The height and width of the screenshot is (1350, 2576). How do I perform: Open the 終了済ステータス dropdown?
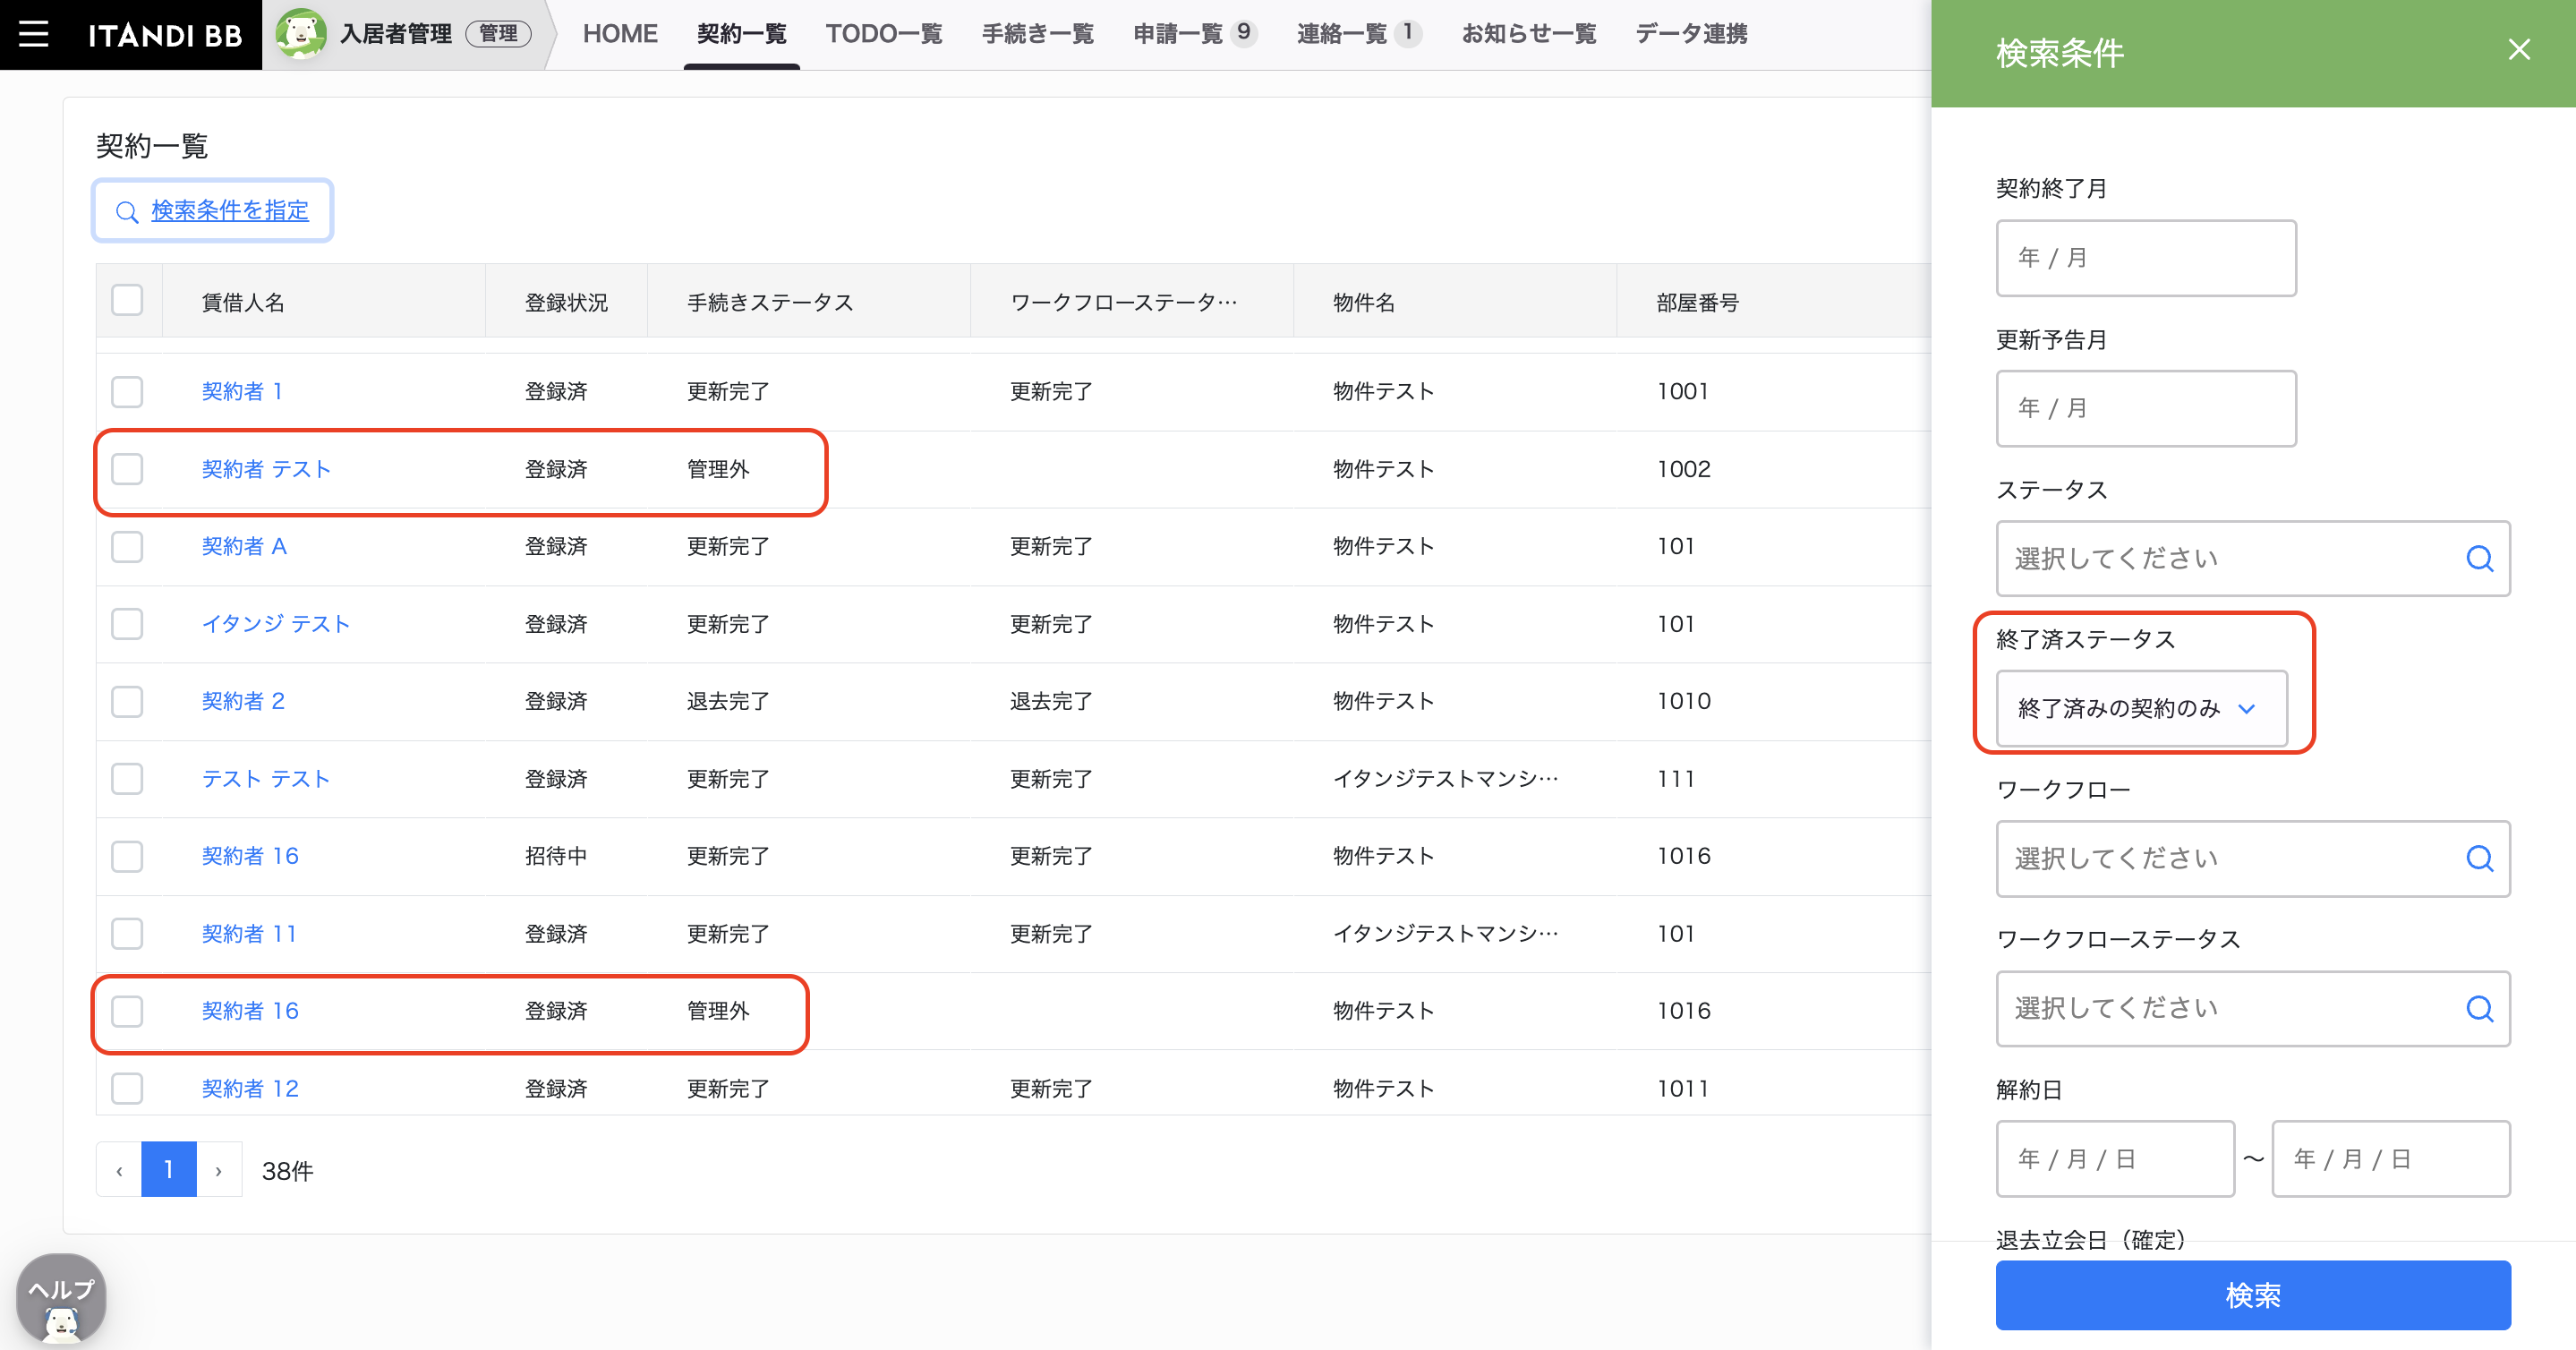pos(2141,708)
